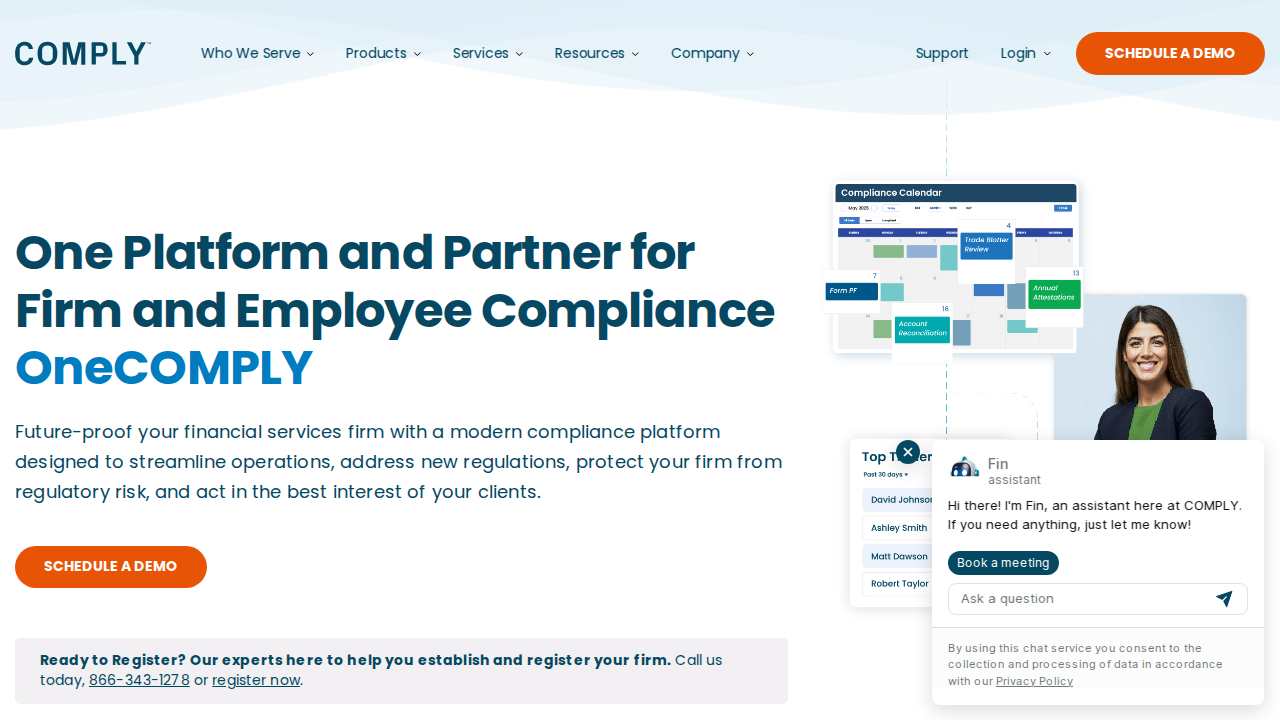Expand the chevron next to Resources
Viewport: 1280px width, 720px height.
pos(635,54)
